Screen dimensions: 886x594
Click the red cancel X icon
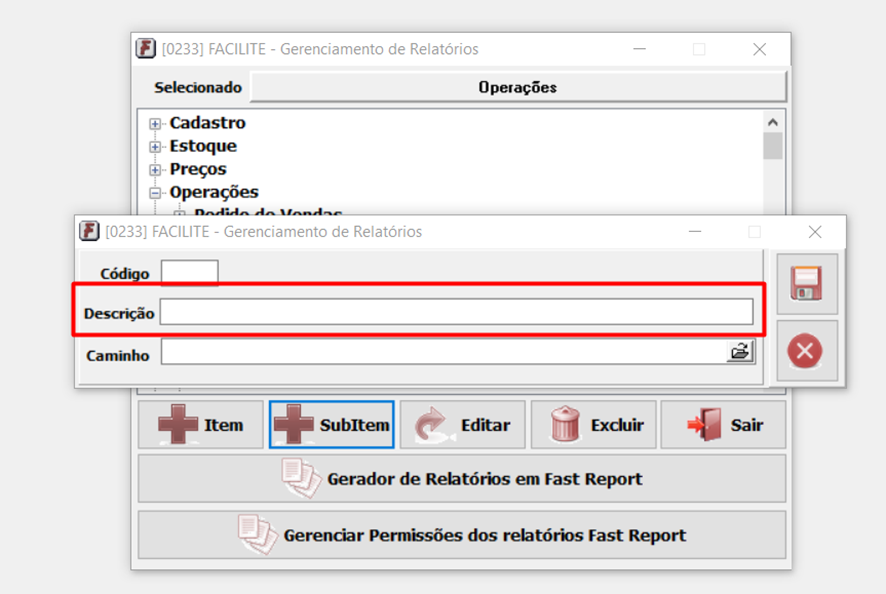(x=805, y=351)
